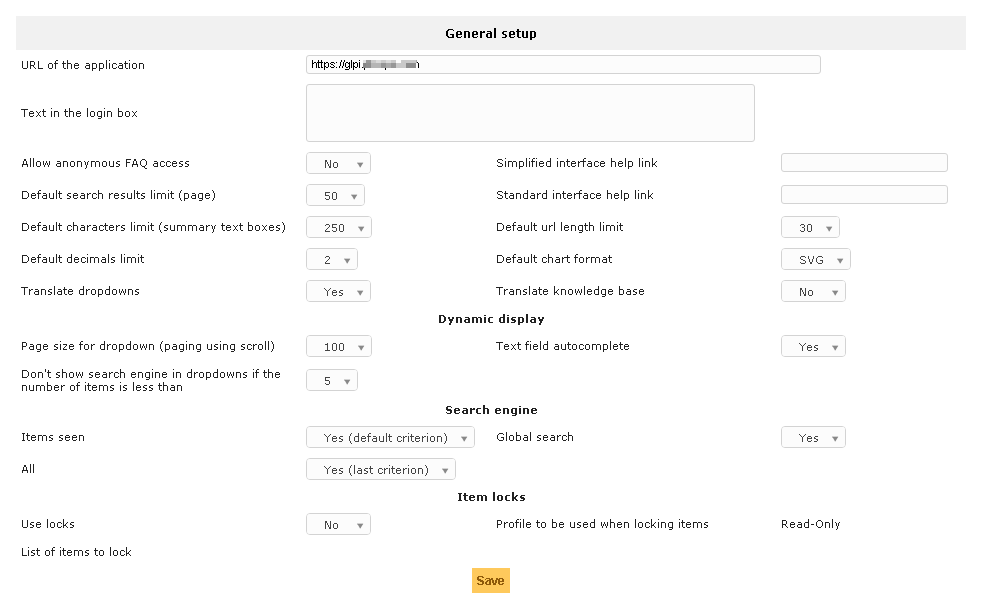Expand the search engine items threshold dropdown

tap(331, 380)
